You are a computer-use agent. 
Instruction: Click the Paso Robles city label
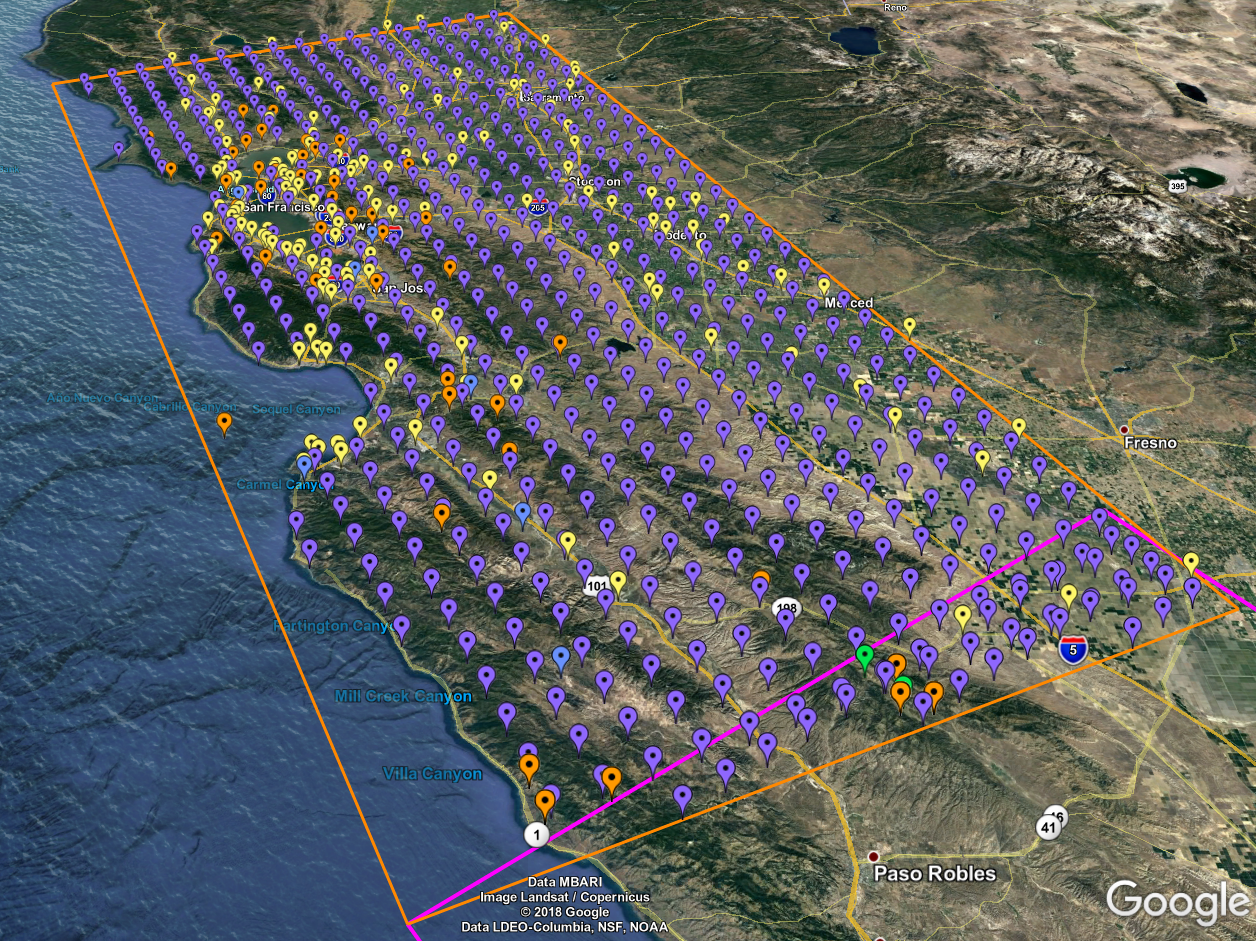935,874
